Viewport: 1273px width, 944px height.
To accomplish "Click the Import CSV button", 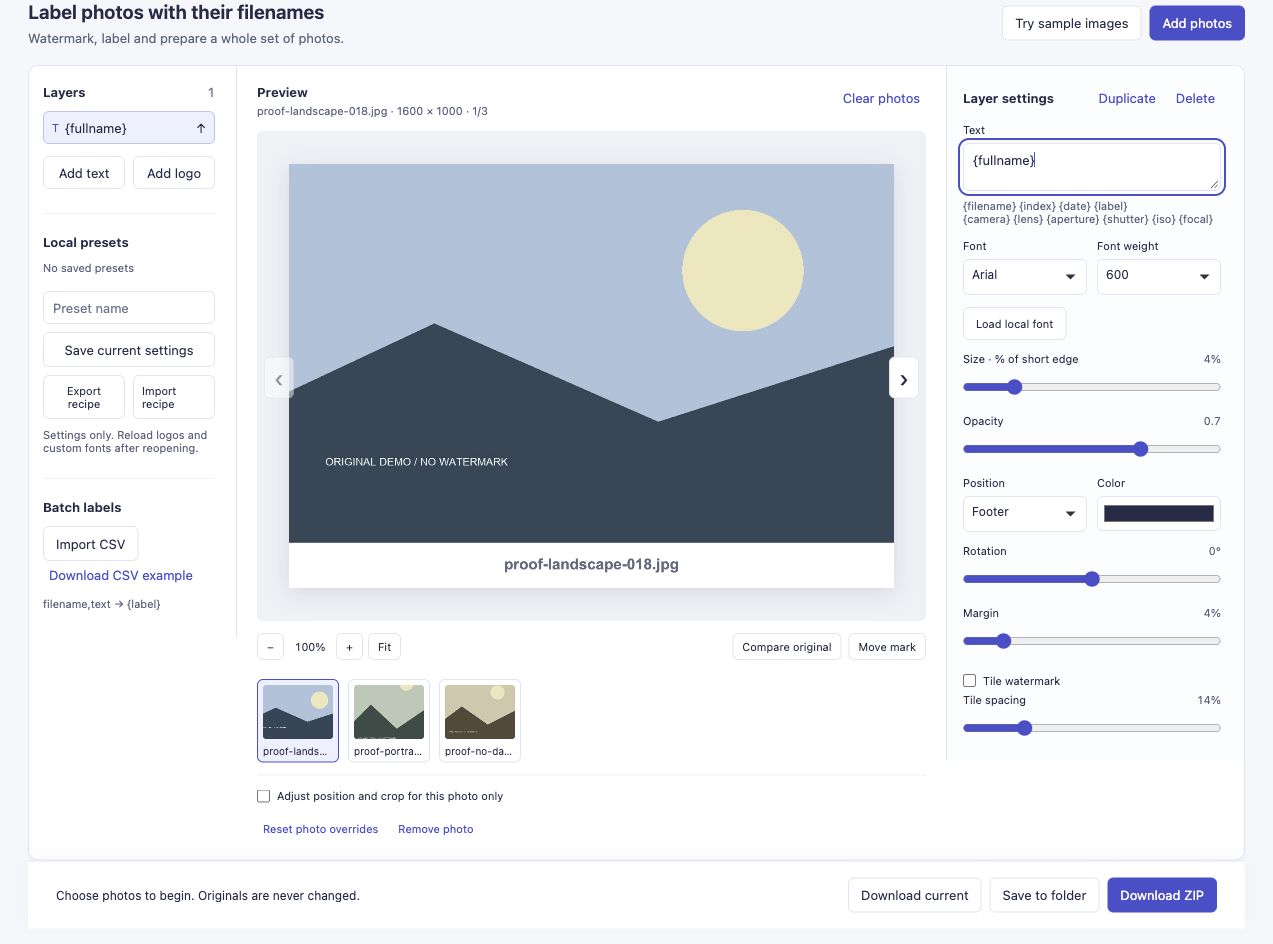I will (x=91, y=544).
